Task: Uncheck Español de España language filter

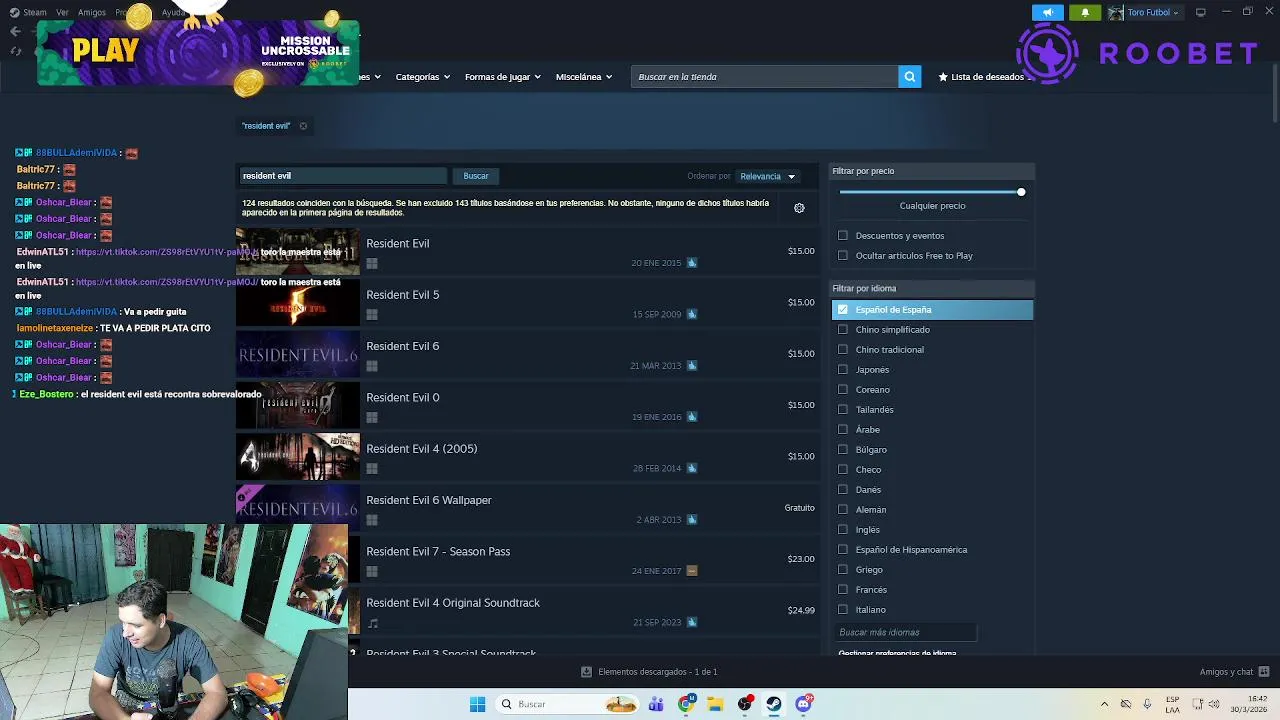Action: coord(843,310)
